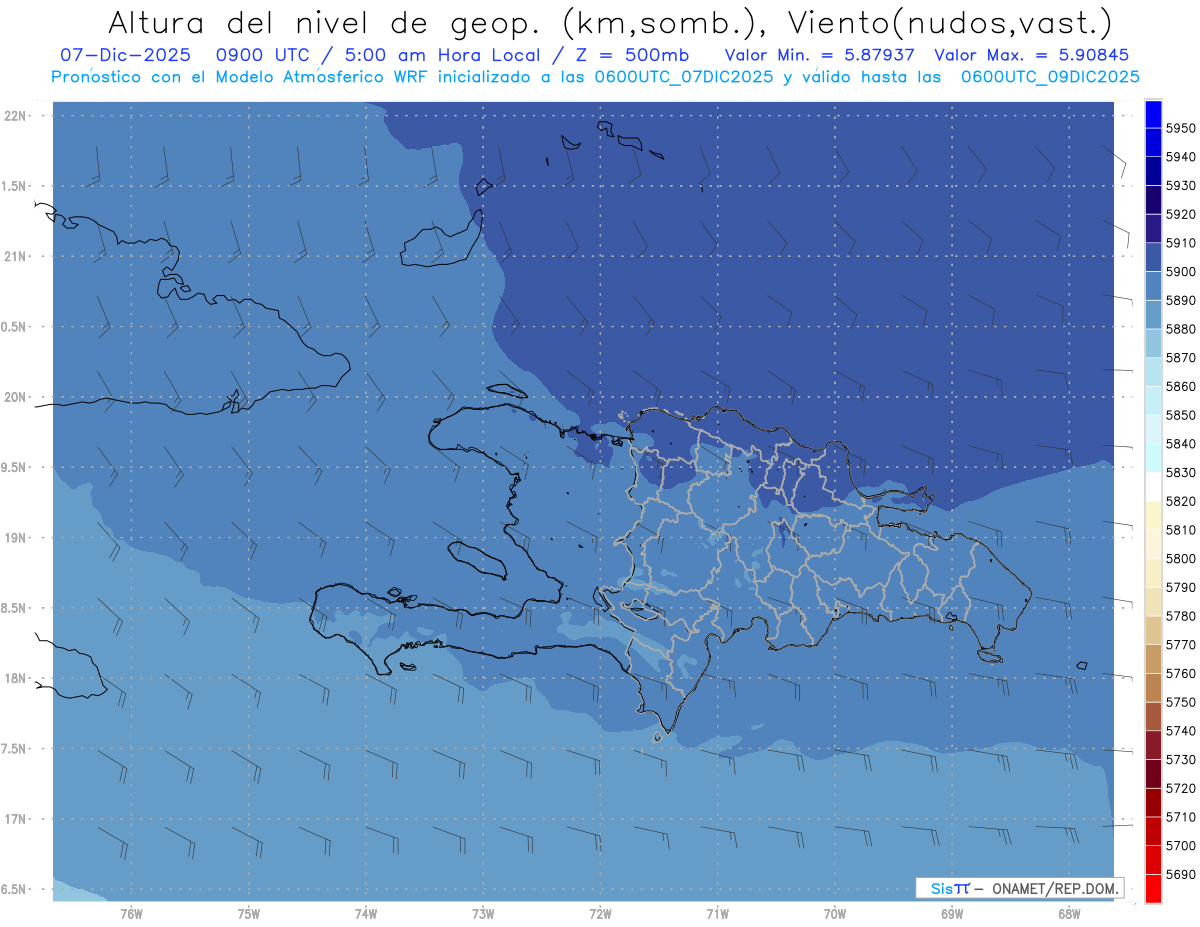The height and width of the screenshot is (927, 1200).
Task: Click the '72W' longitude axis label
Action: coord(601,914)
